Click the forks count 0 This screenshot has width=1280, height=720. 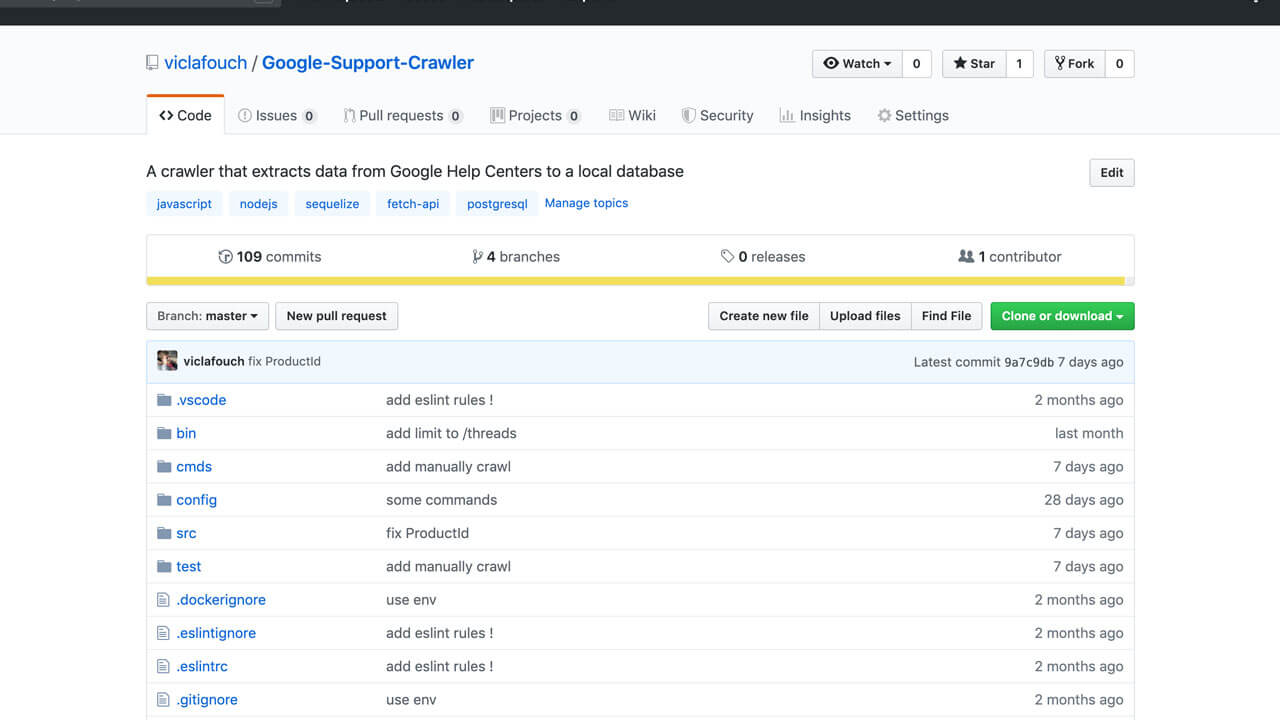click(1120, 63)
